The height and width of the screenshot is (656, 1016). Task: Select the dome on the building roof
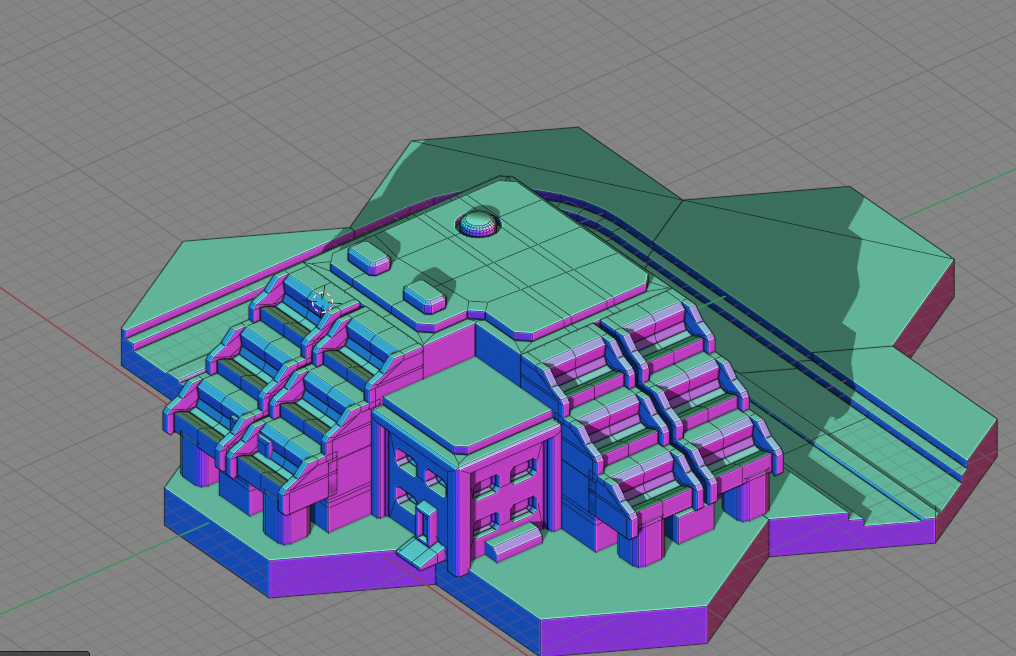(x=479, y=223)
